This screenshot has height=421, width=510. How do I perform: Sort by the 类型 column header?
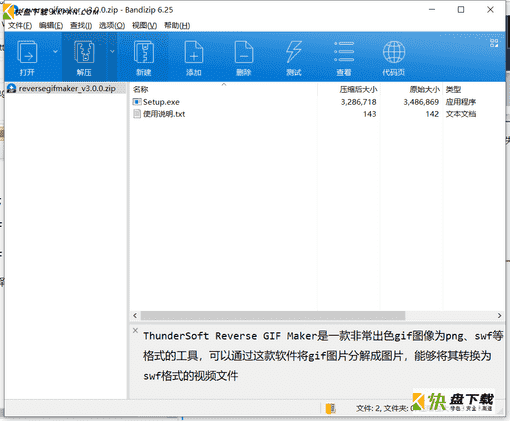tap(473, 89)
